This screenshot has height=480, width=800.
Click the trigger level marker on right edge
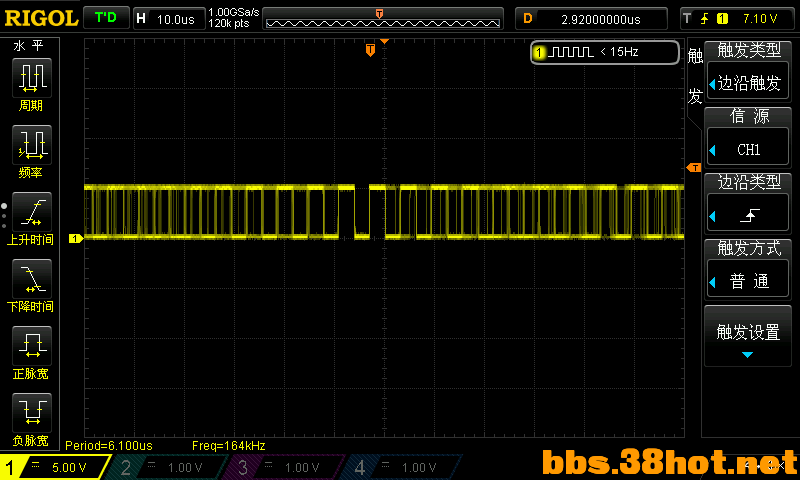coord(693,167)
